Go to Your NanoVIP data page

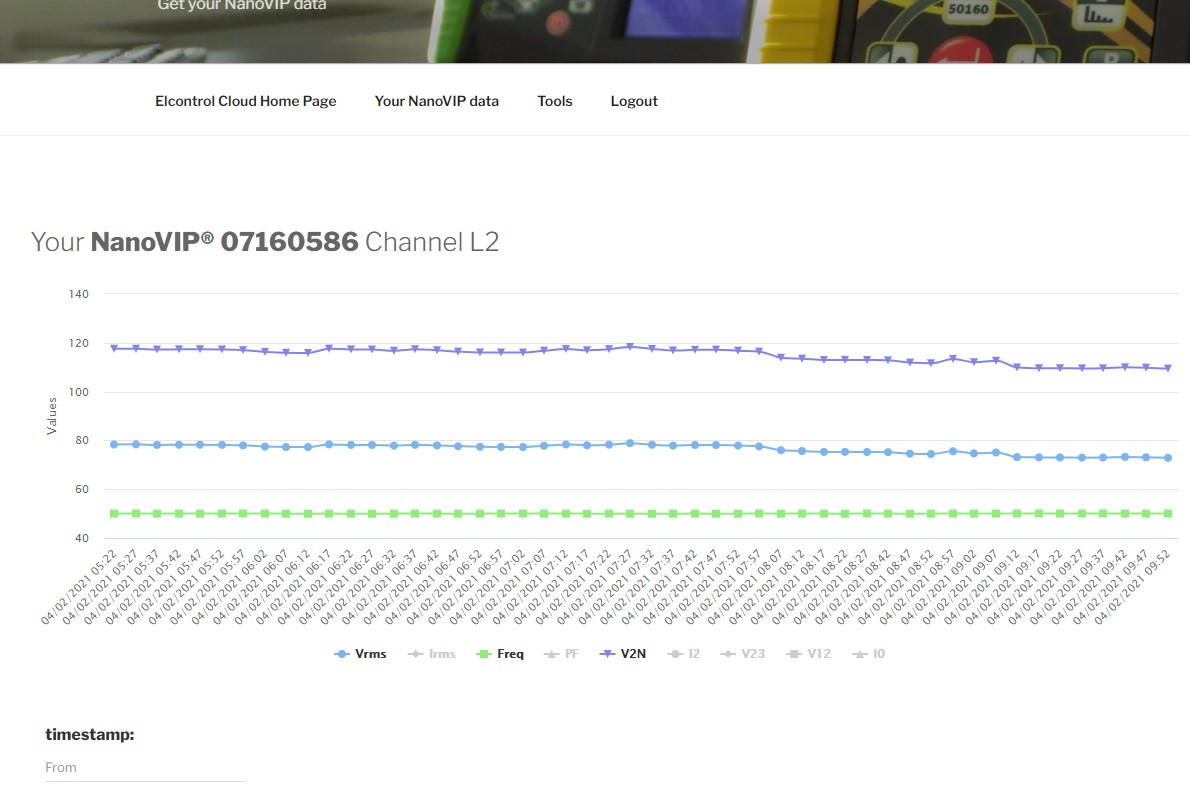click(x=436, y=101)
